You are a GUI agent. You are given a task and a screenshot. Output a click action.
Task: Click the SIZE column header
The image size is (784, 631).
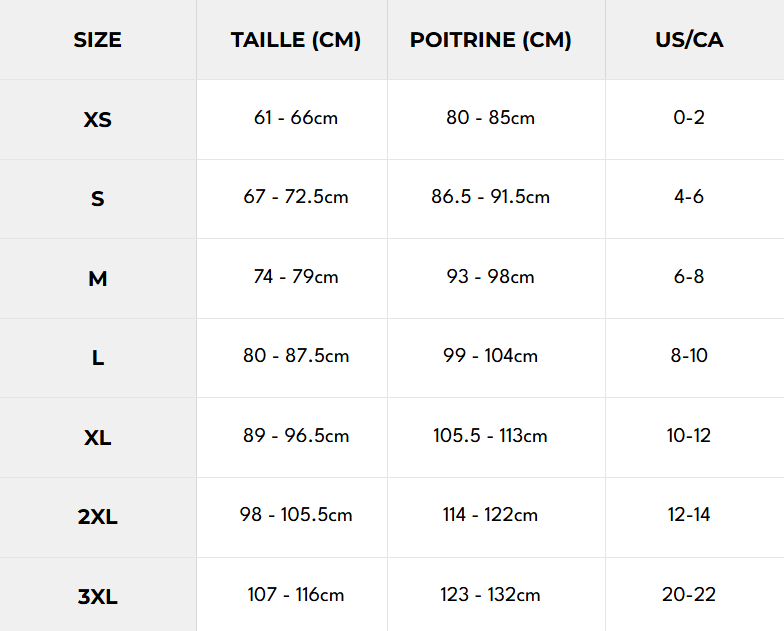pos(97,41)
